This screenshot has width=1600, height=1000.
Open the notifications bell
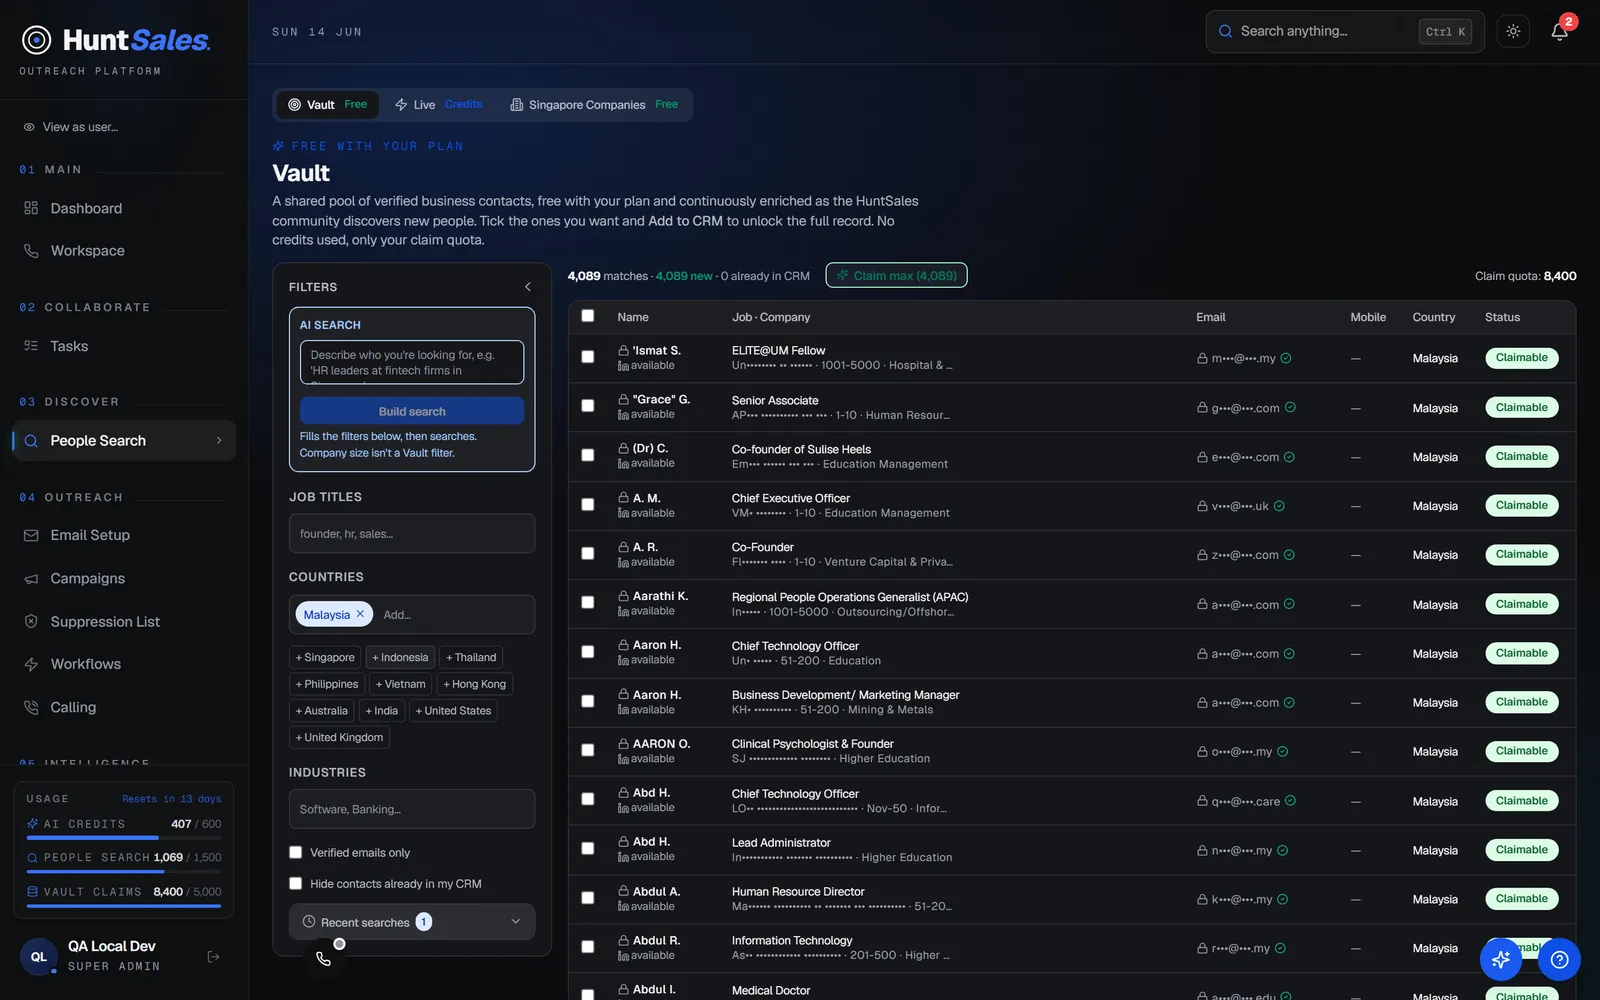(x=1559, y=32)
